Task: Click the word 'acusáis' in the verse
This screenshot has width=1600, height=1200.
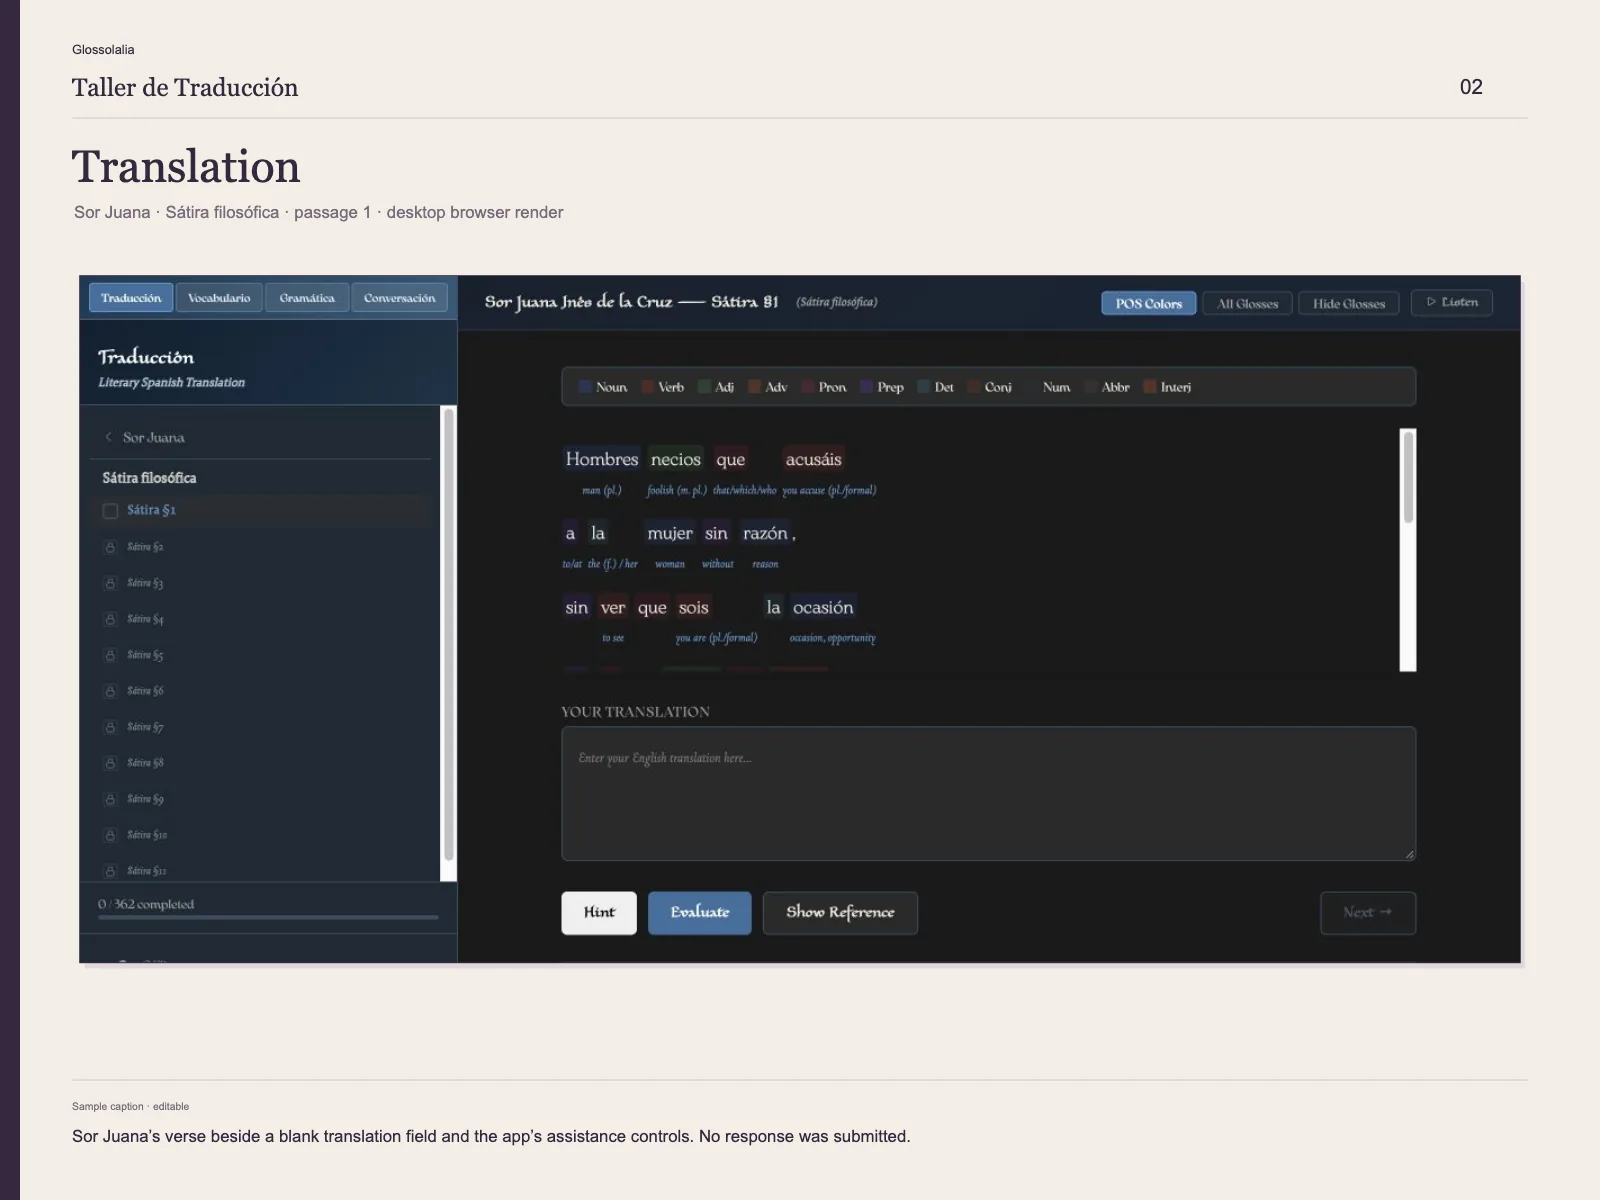Action: [x=813, y=459]
